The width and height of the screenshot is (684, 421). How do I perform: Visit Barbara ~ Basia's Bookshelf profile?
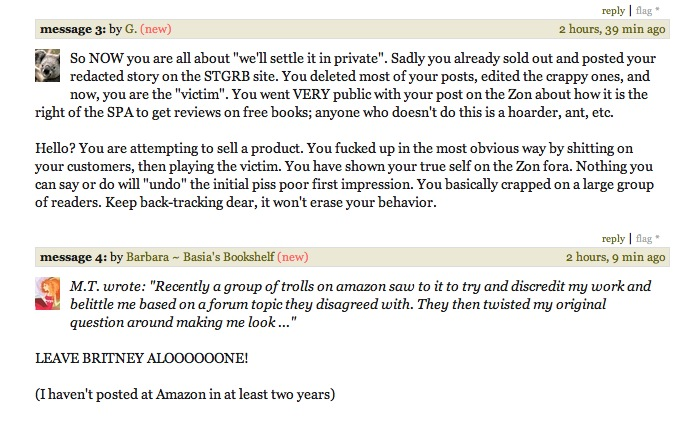tap(200, 257)
